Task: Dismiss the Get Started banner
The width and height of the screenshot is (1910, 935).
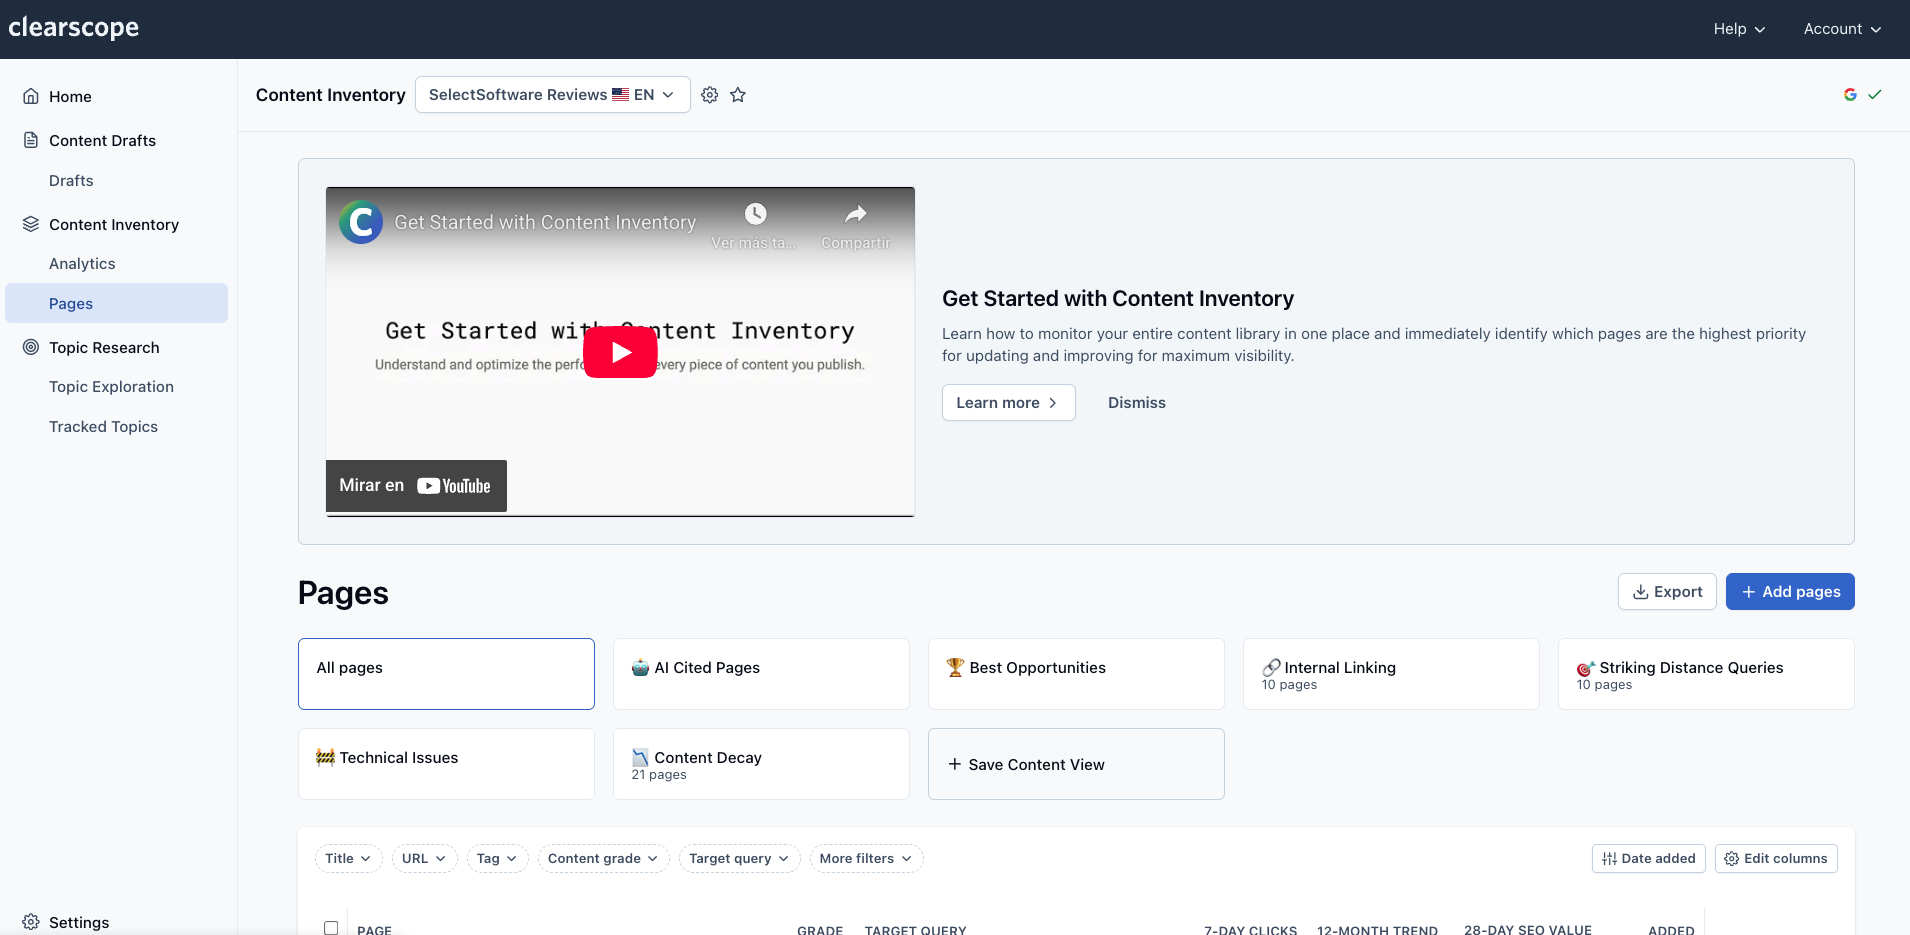Action: (1135, 402)
